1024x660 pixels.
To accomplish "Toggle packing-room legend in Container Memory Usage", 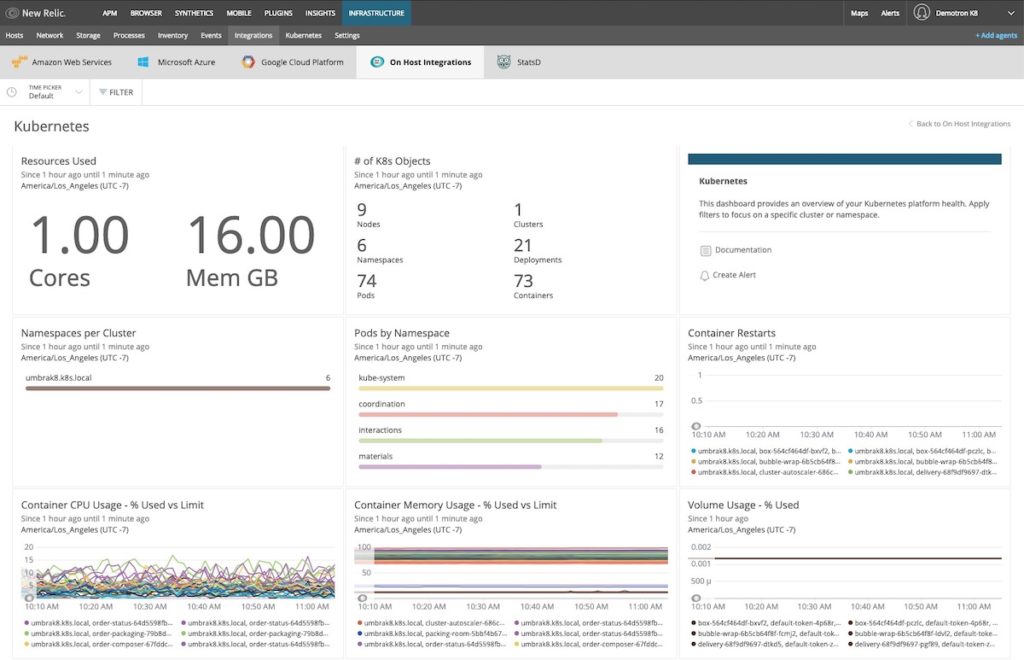I will 432,634.
